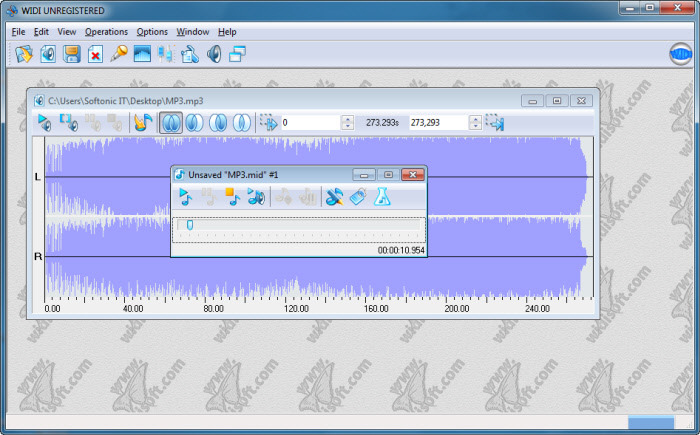Select the fourth channel mode circles icon
The height and width of the screenshot is (435, 700).
[x=242, y=122]
